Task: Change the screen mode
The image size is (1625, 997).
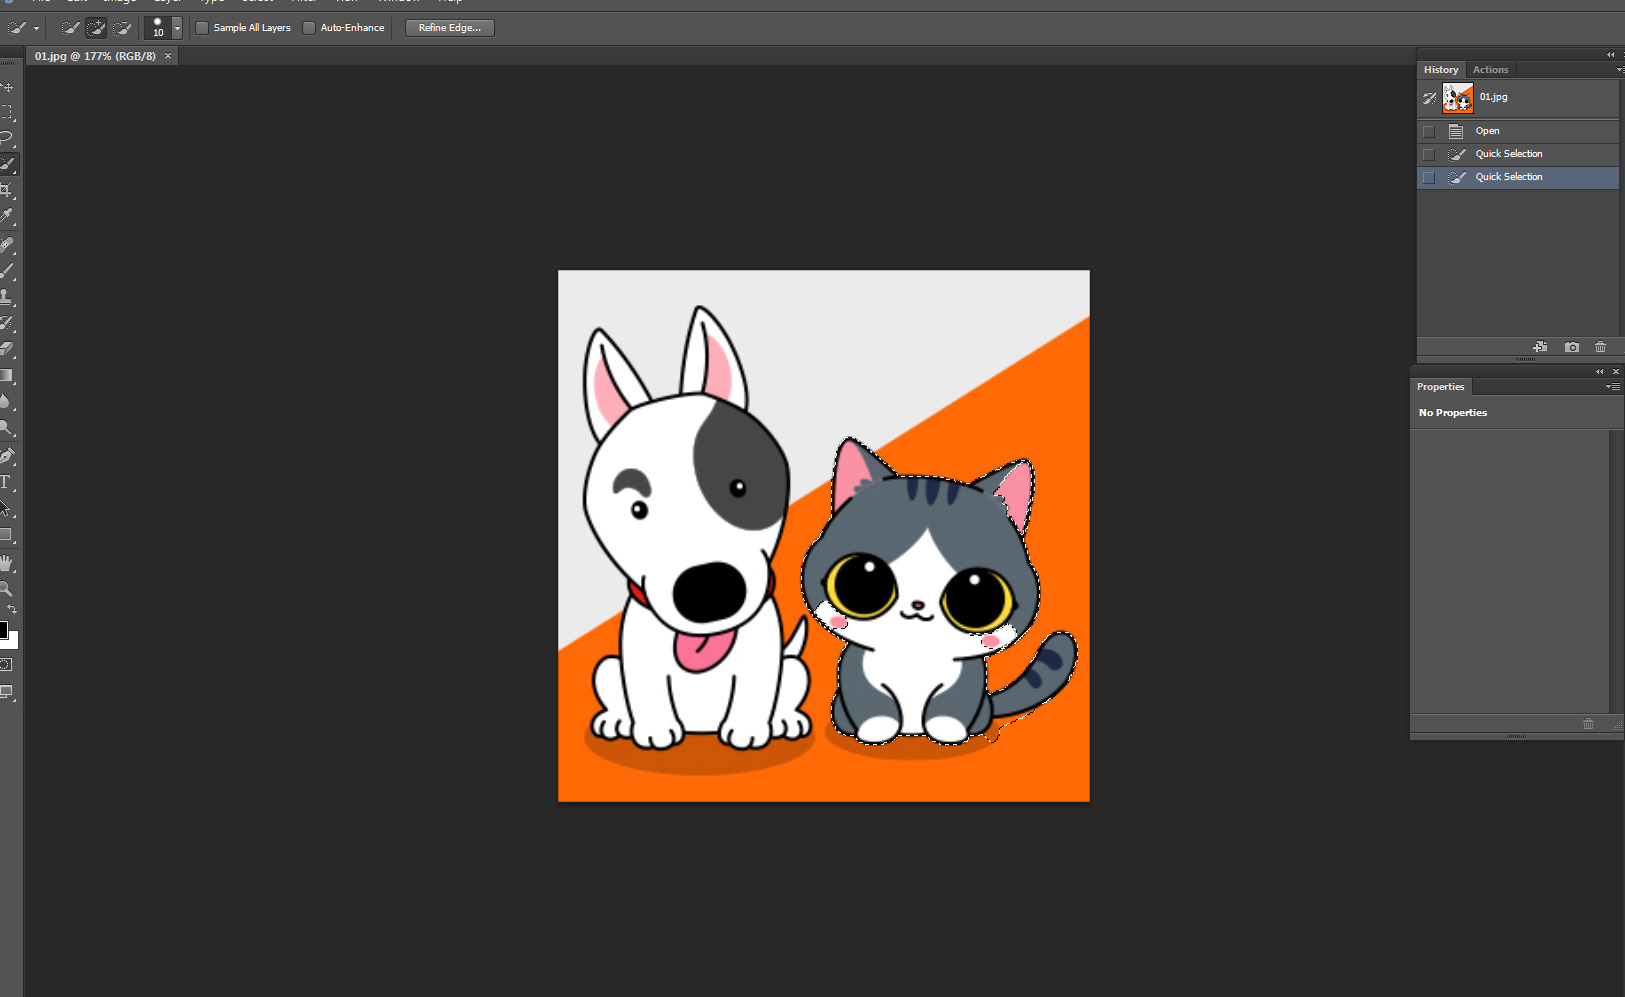Action: [x=8, y=692]
